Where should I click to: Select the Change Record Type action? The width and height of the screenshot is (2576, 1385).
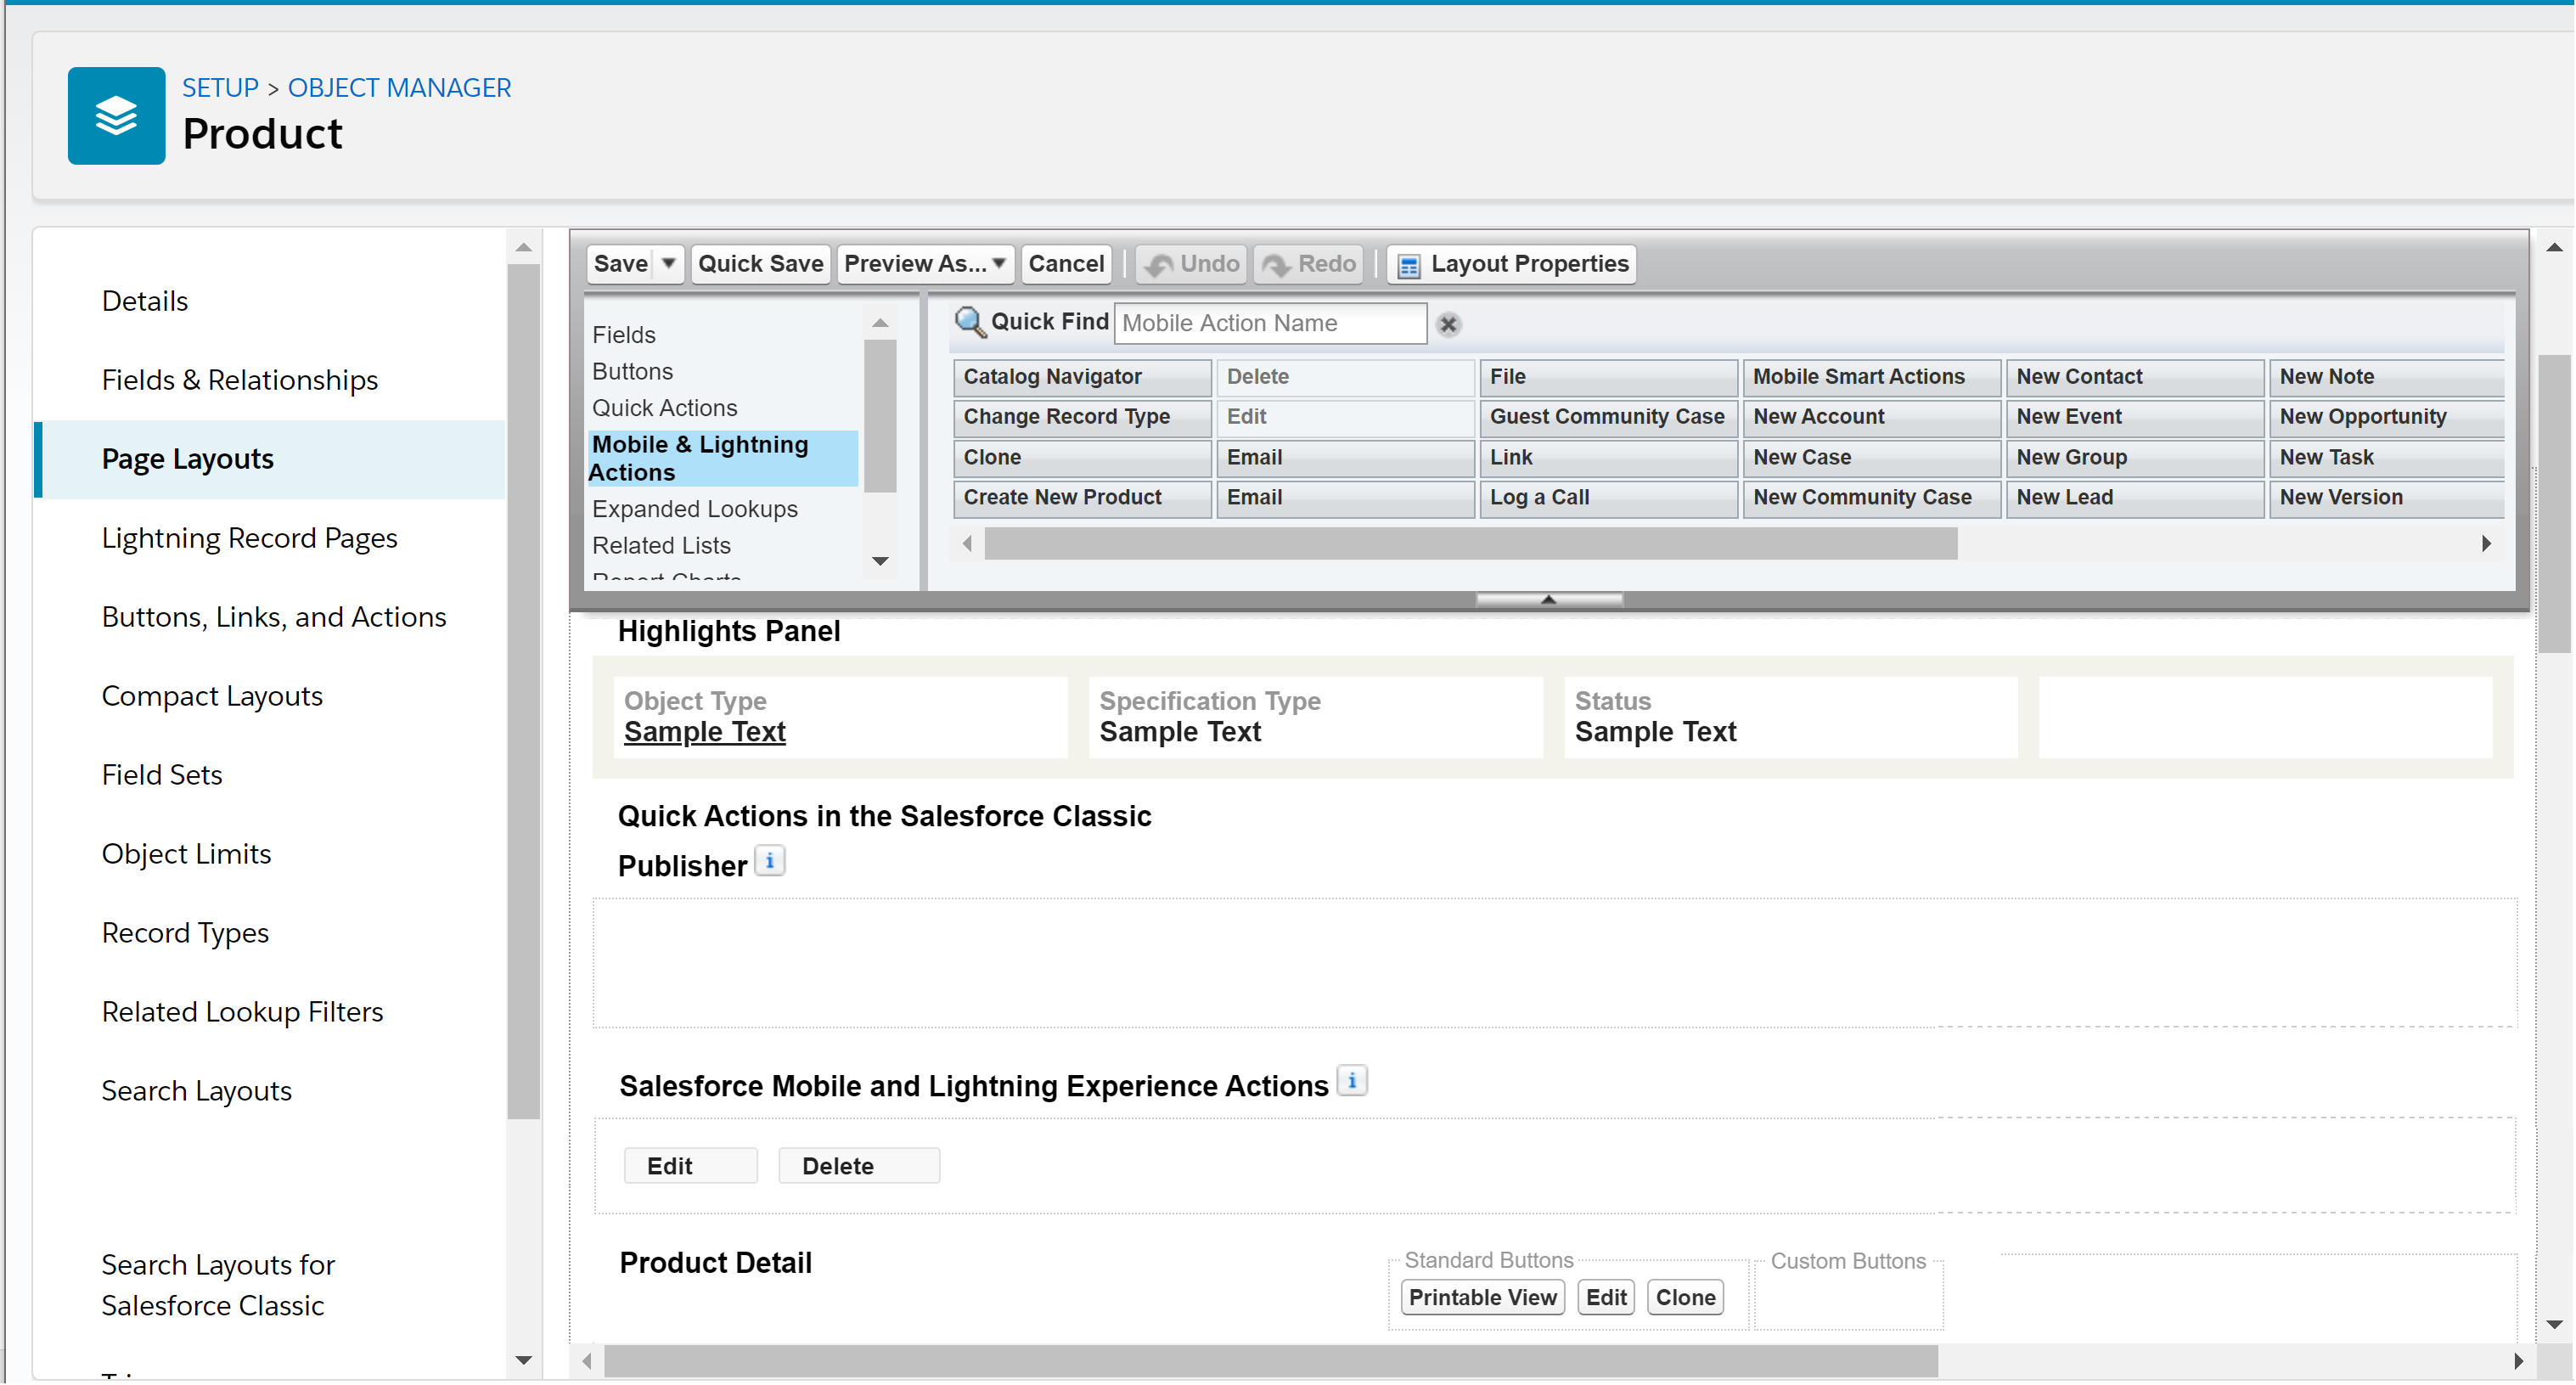[x=1082, y=417]
